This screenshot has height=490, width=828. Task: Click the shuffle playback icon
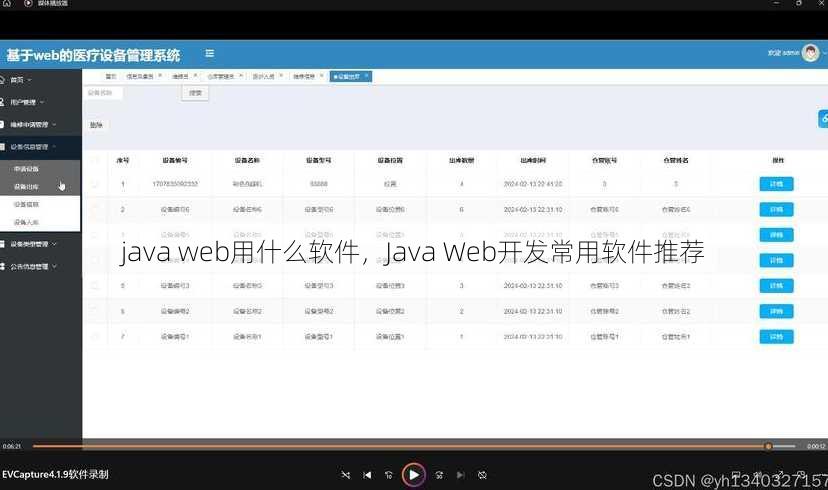(x=346, y=475)
